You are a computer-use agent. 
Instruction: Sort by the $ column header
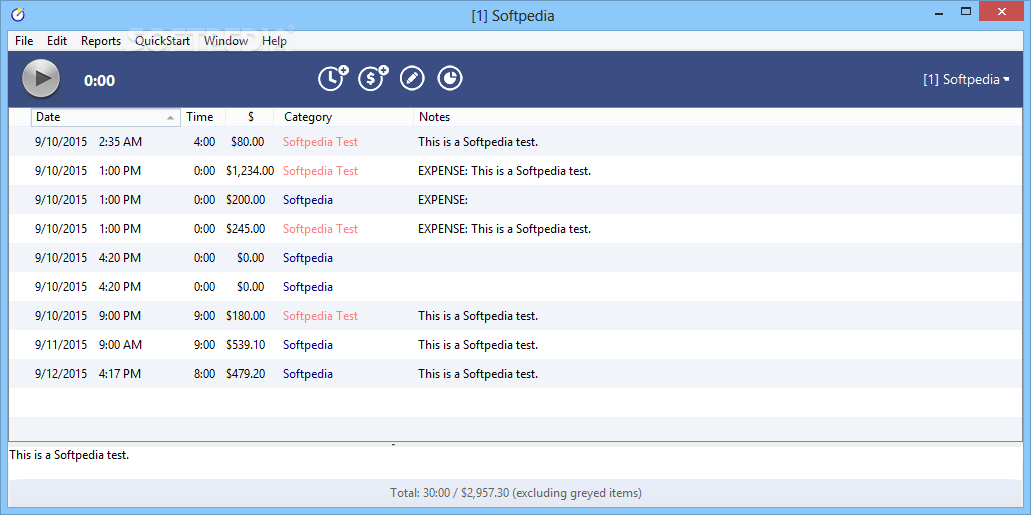click(x=250, y=117)
